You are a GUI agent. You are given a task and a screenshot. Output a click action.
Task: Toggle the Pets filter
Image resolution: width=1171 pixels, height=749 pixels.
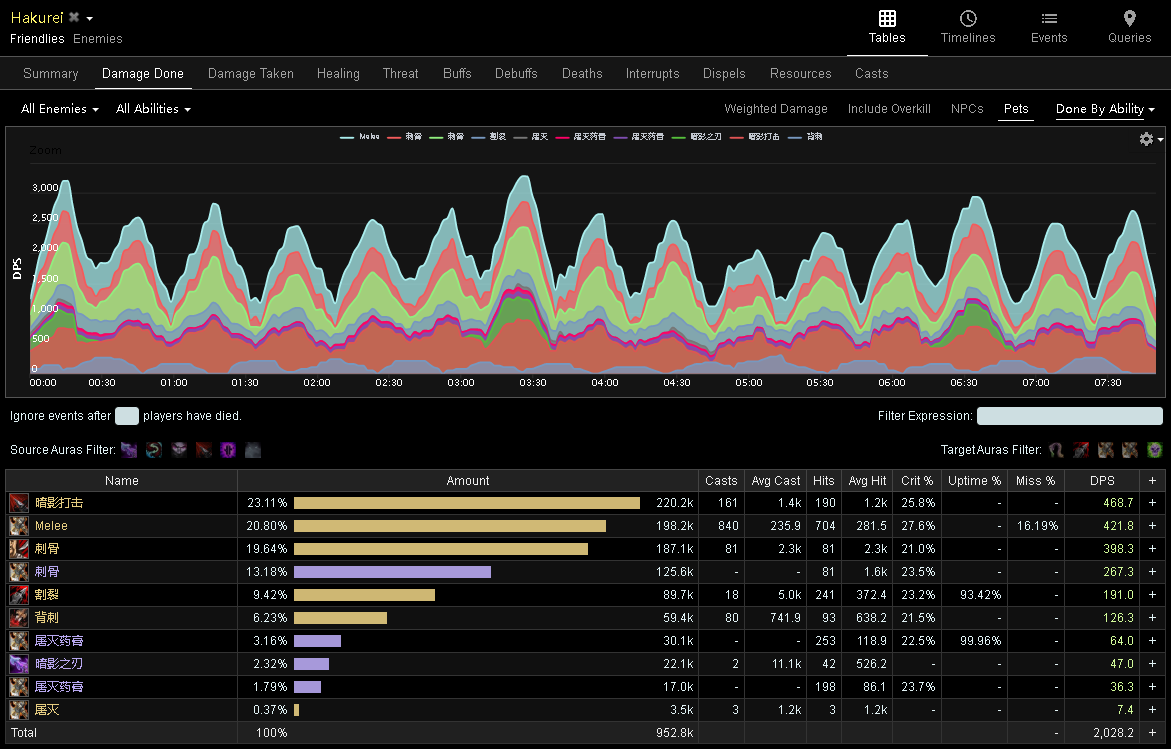point(1016,109)
